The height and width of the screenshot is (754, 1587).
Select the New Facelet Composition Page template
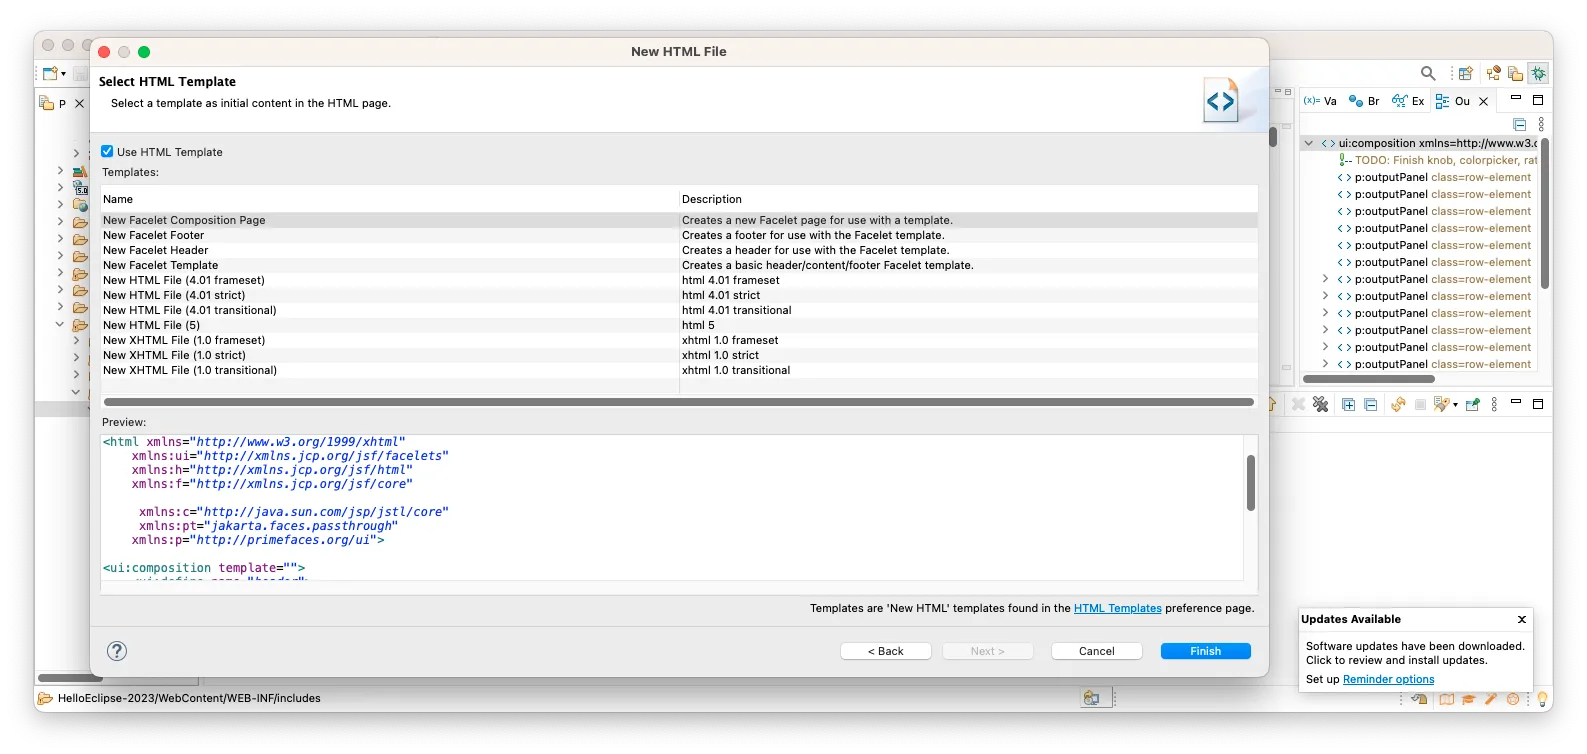[679, 220]
